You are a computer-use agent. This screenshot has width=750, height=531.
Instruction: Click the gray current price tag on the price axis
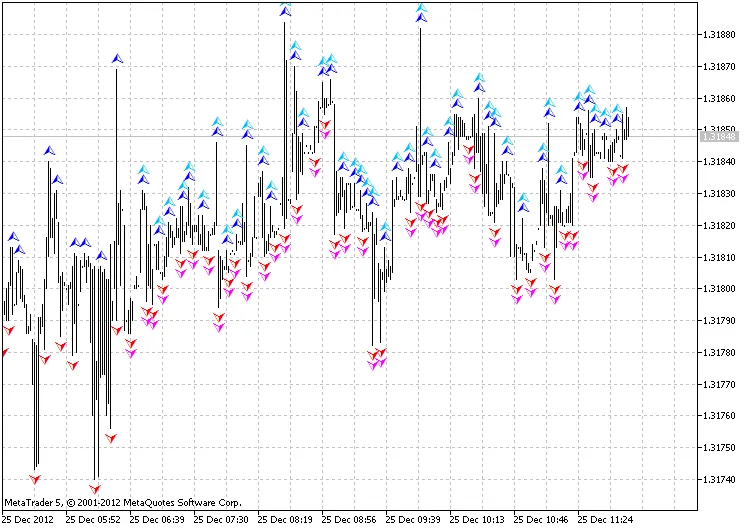[720, 136]
